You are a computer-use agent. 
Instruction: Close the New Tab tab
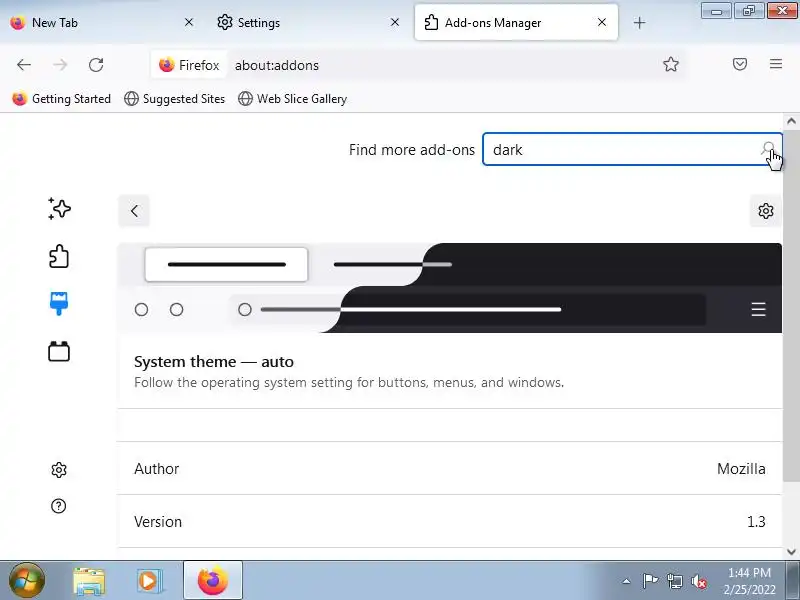pyautogui.click(x=189, y=22)
